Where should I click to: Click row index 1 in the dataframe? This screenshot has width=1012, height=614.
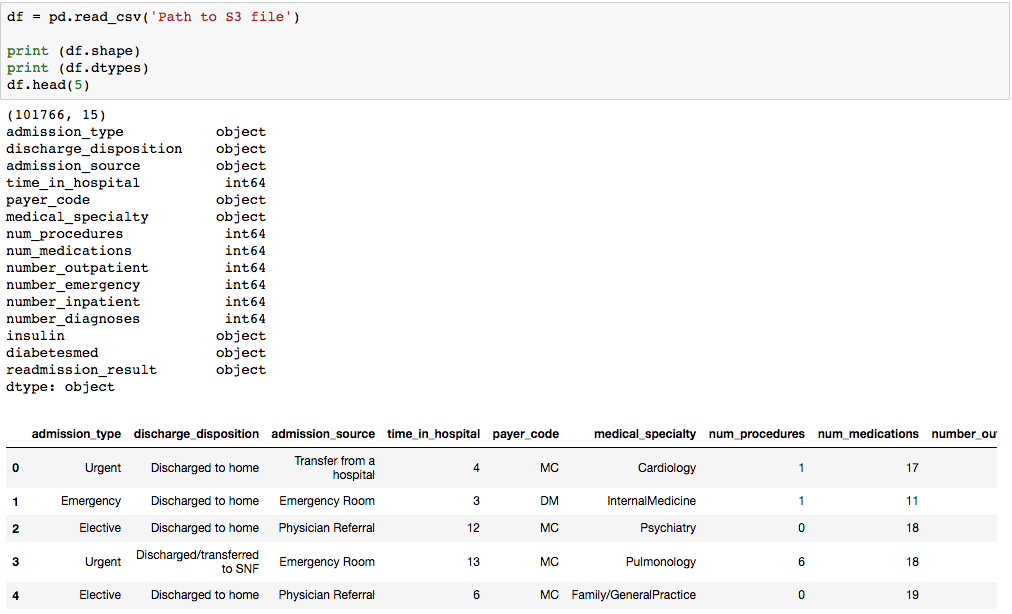coord(15,502)
